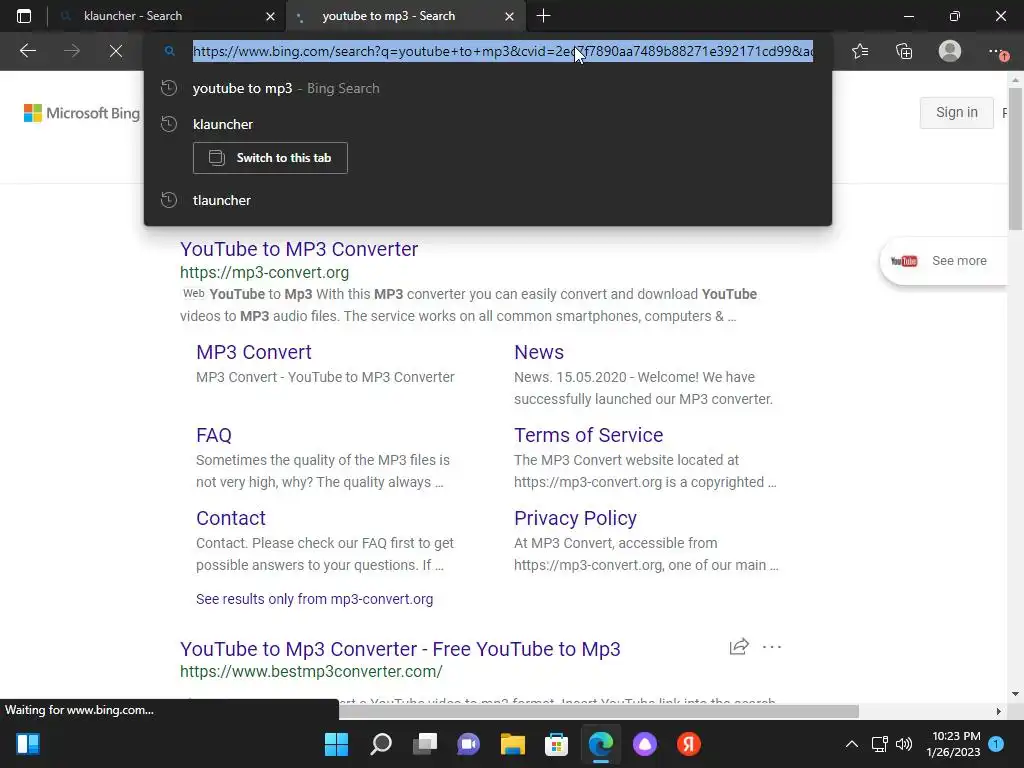Open Microsoft Store from taskbar
The height and width of the screenshot is (768, 1024).
(556, 744)
